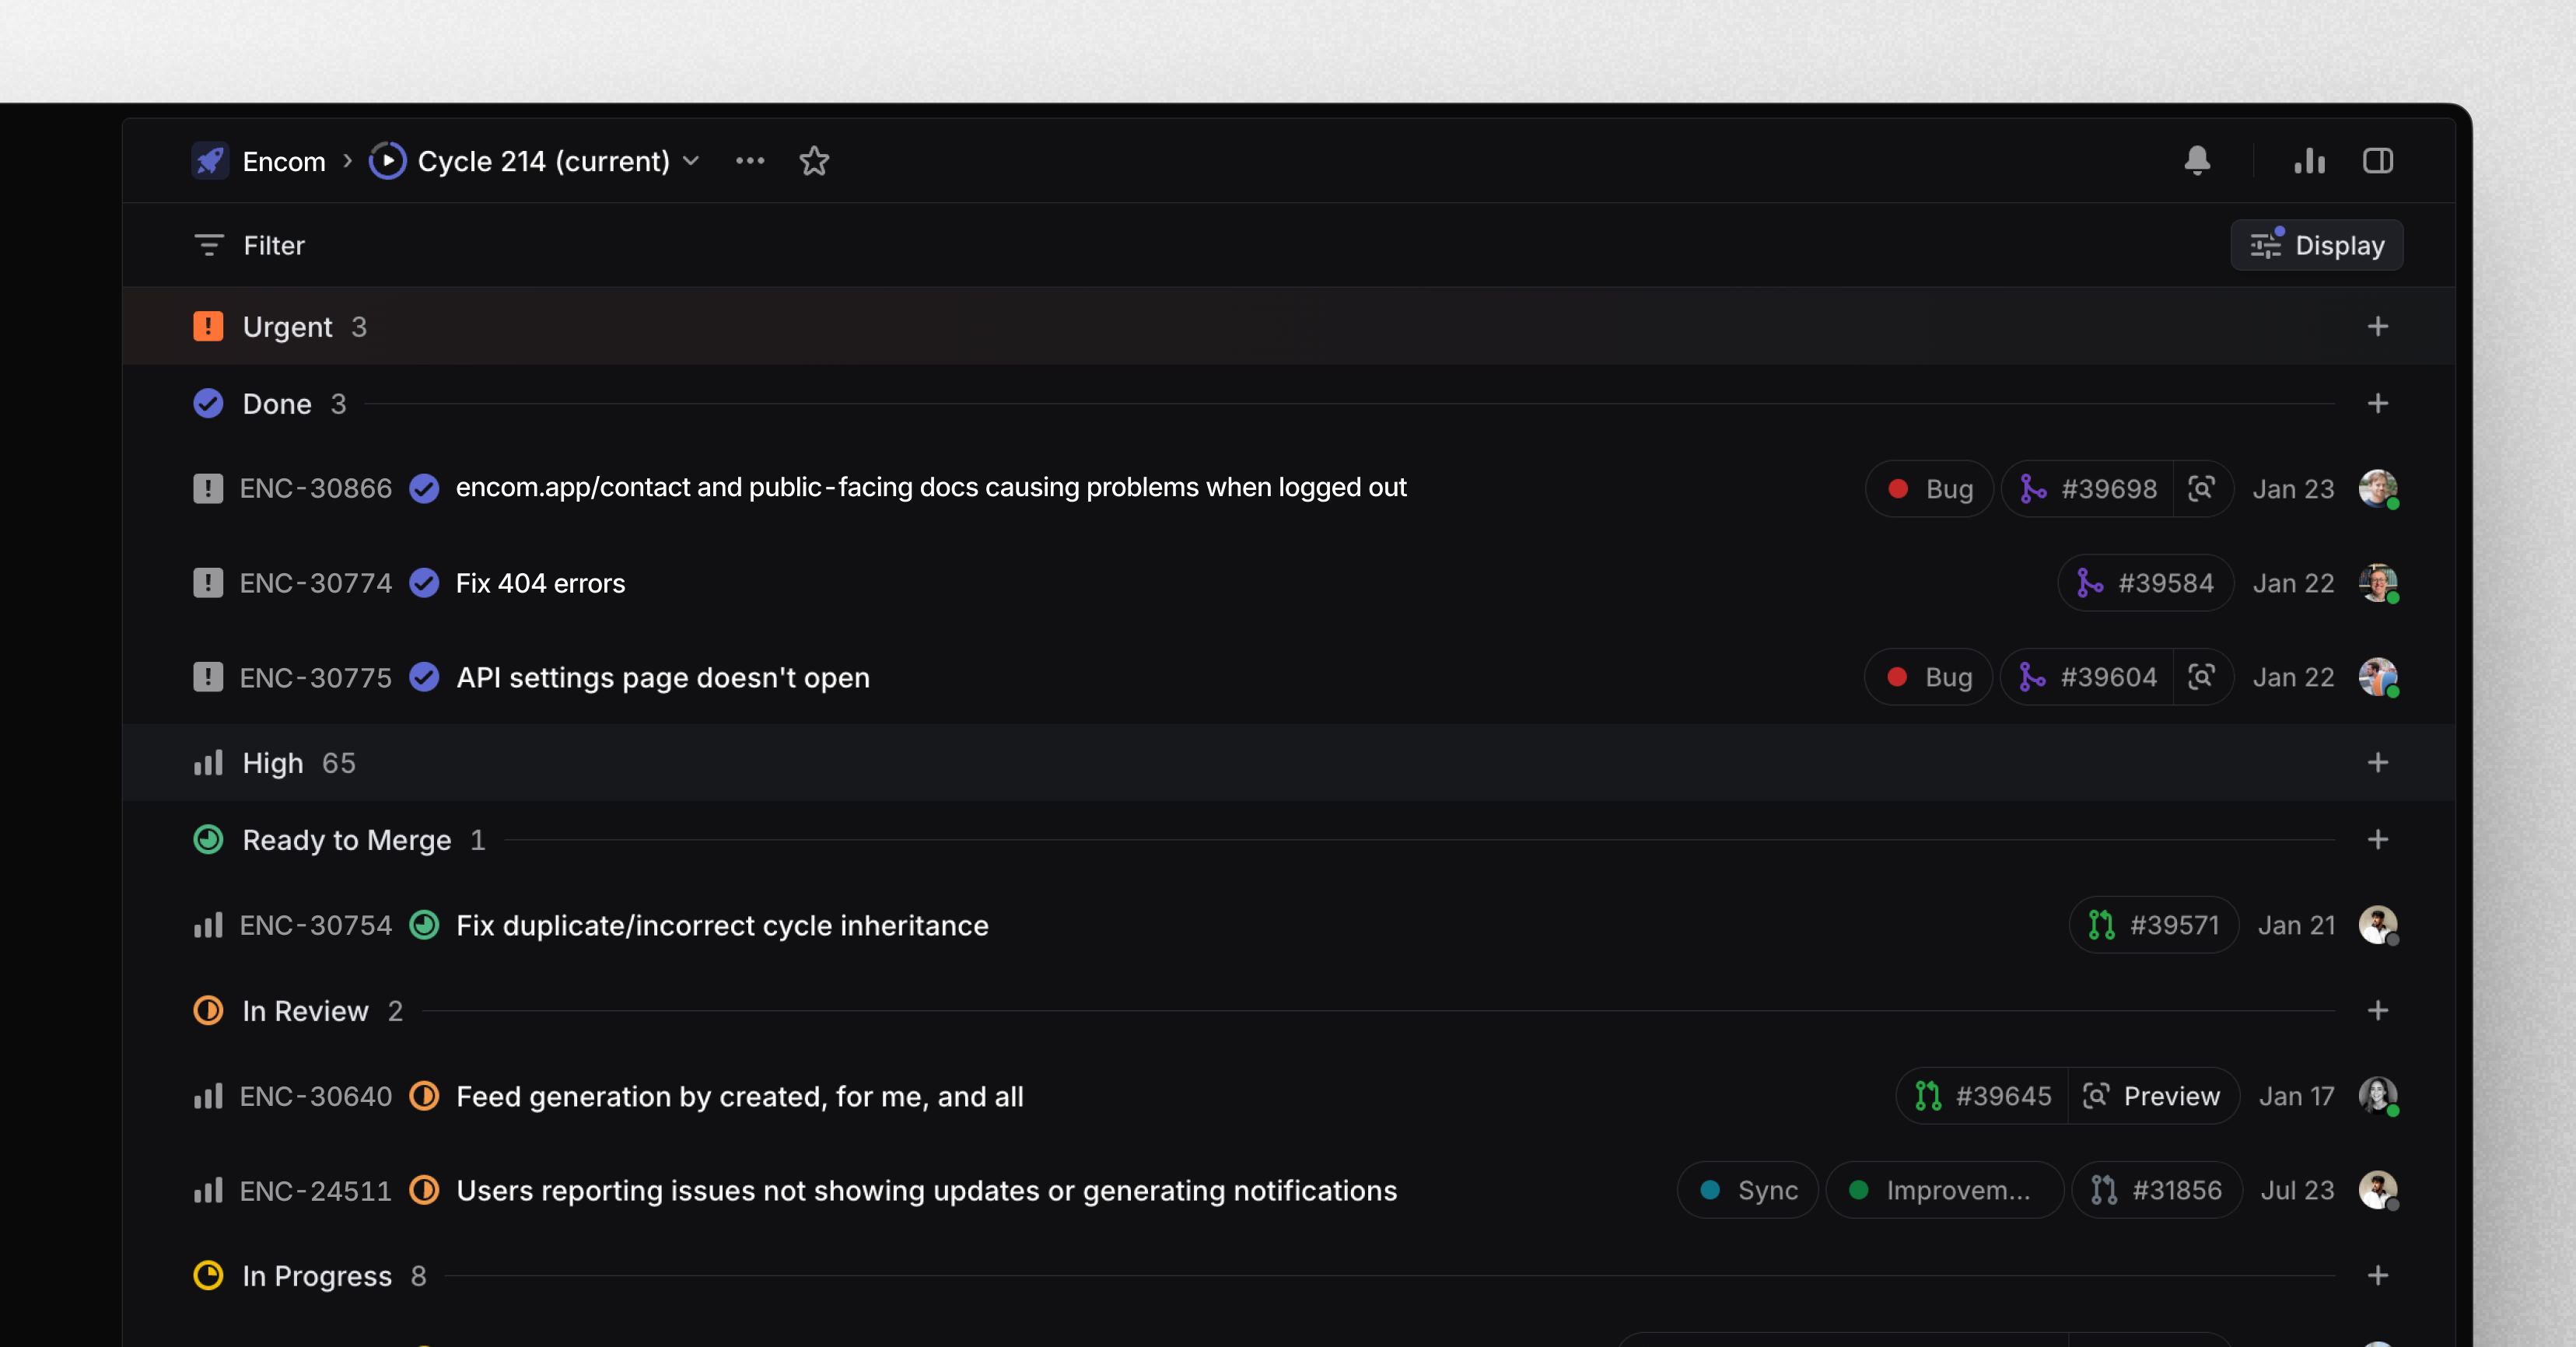Screen dimensions: 2576x1347
Task: Click the star favorite icon
Action: coord(814,160)
